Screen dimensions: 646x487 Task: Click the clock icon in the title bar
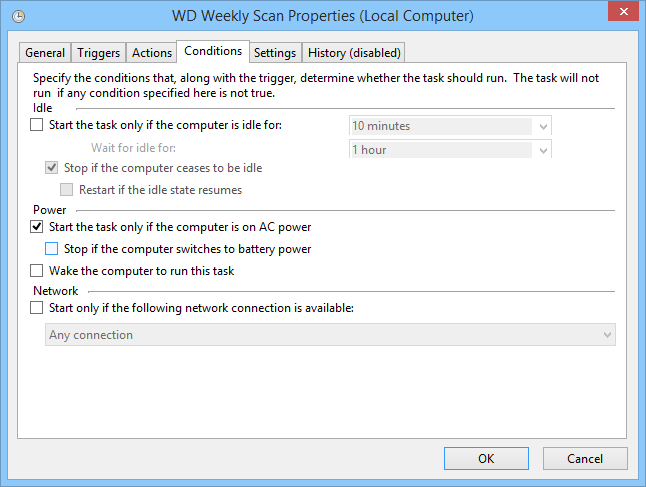[x=20, y=16]
